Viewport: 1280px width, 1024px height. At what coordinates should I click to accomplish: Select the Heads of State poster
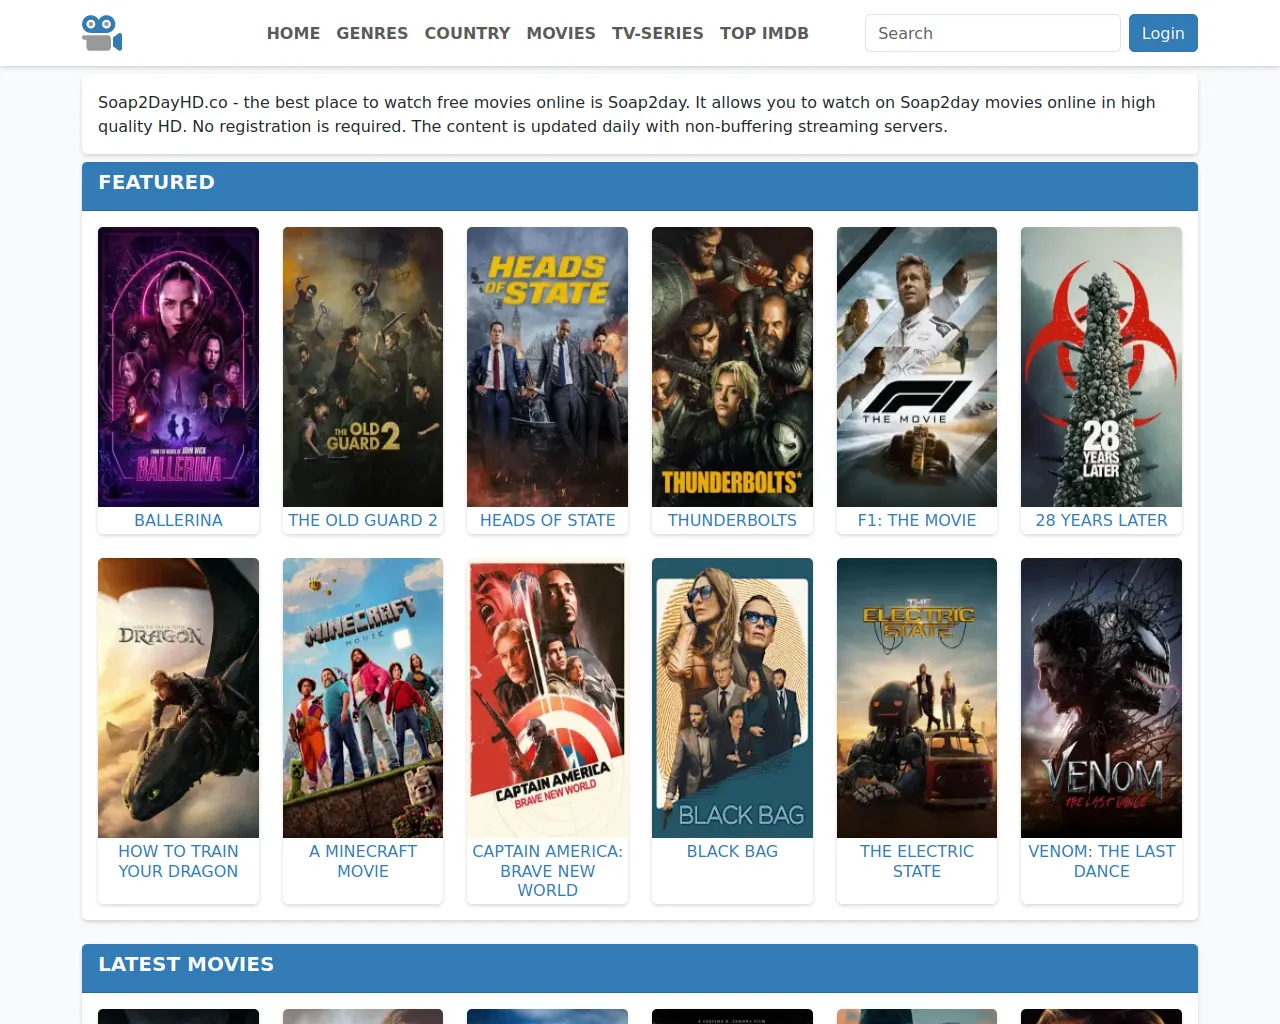(547, 367)
